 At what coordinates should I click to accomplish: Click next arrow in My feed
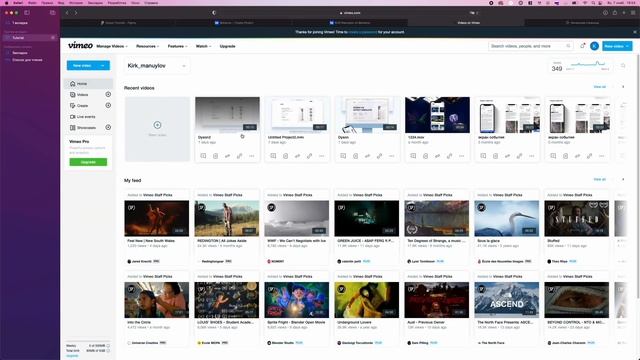pos(623,179)
